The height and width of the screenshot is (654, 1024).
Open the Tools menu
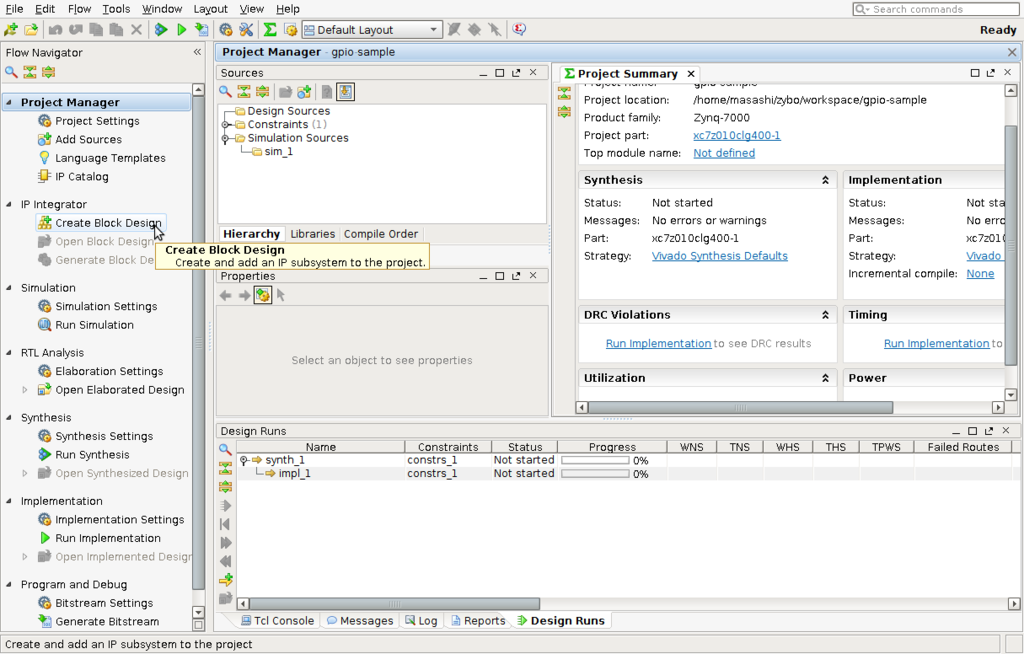116,9
